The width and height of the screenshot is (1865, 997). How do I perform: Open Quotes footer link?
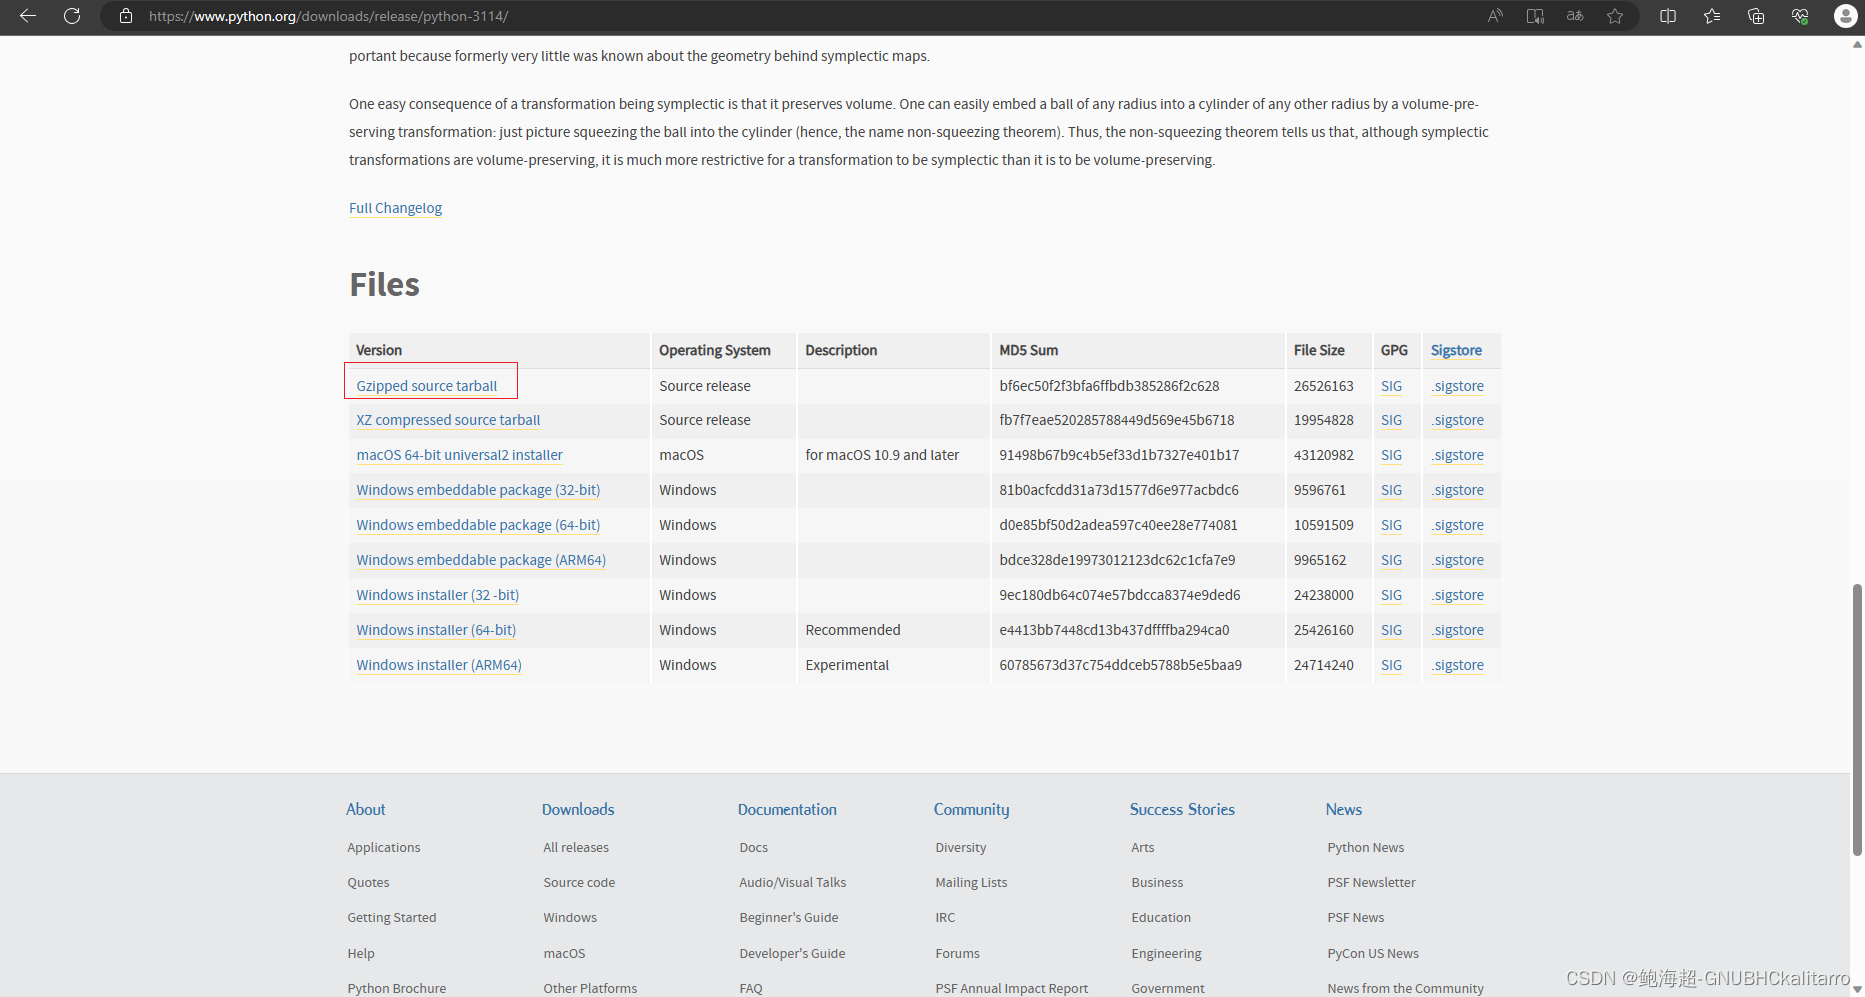tap(368, 882)
